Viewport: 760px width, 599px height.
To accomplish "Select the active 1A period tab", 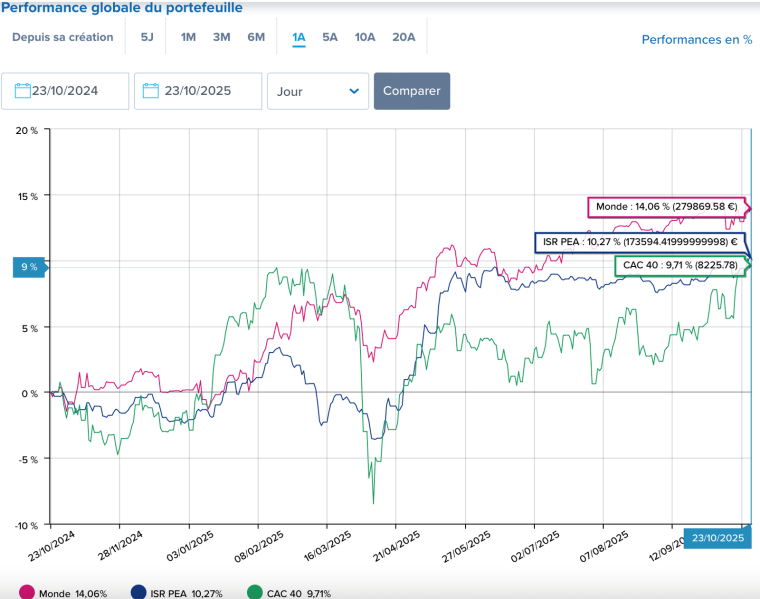I will pyautogui.click(x=298, y=38).
